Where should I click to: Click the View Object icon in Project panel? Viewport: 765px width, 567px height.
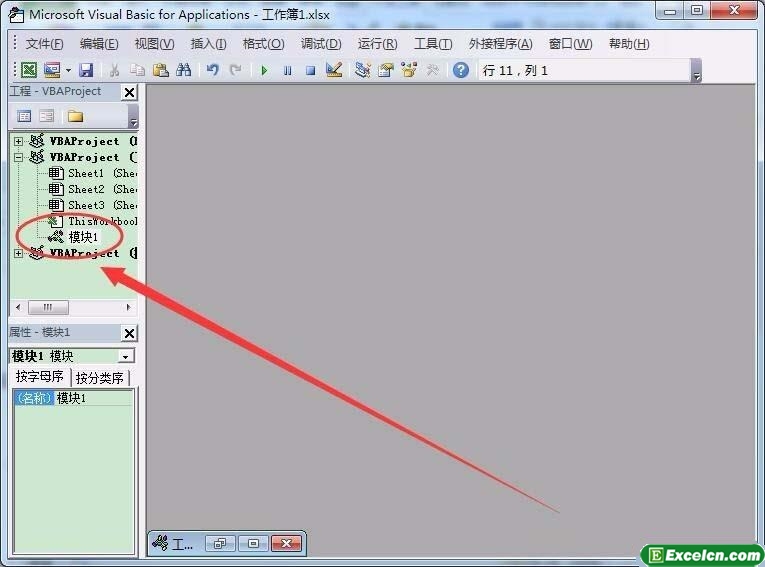(x=47, y=116)
